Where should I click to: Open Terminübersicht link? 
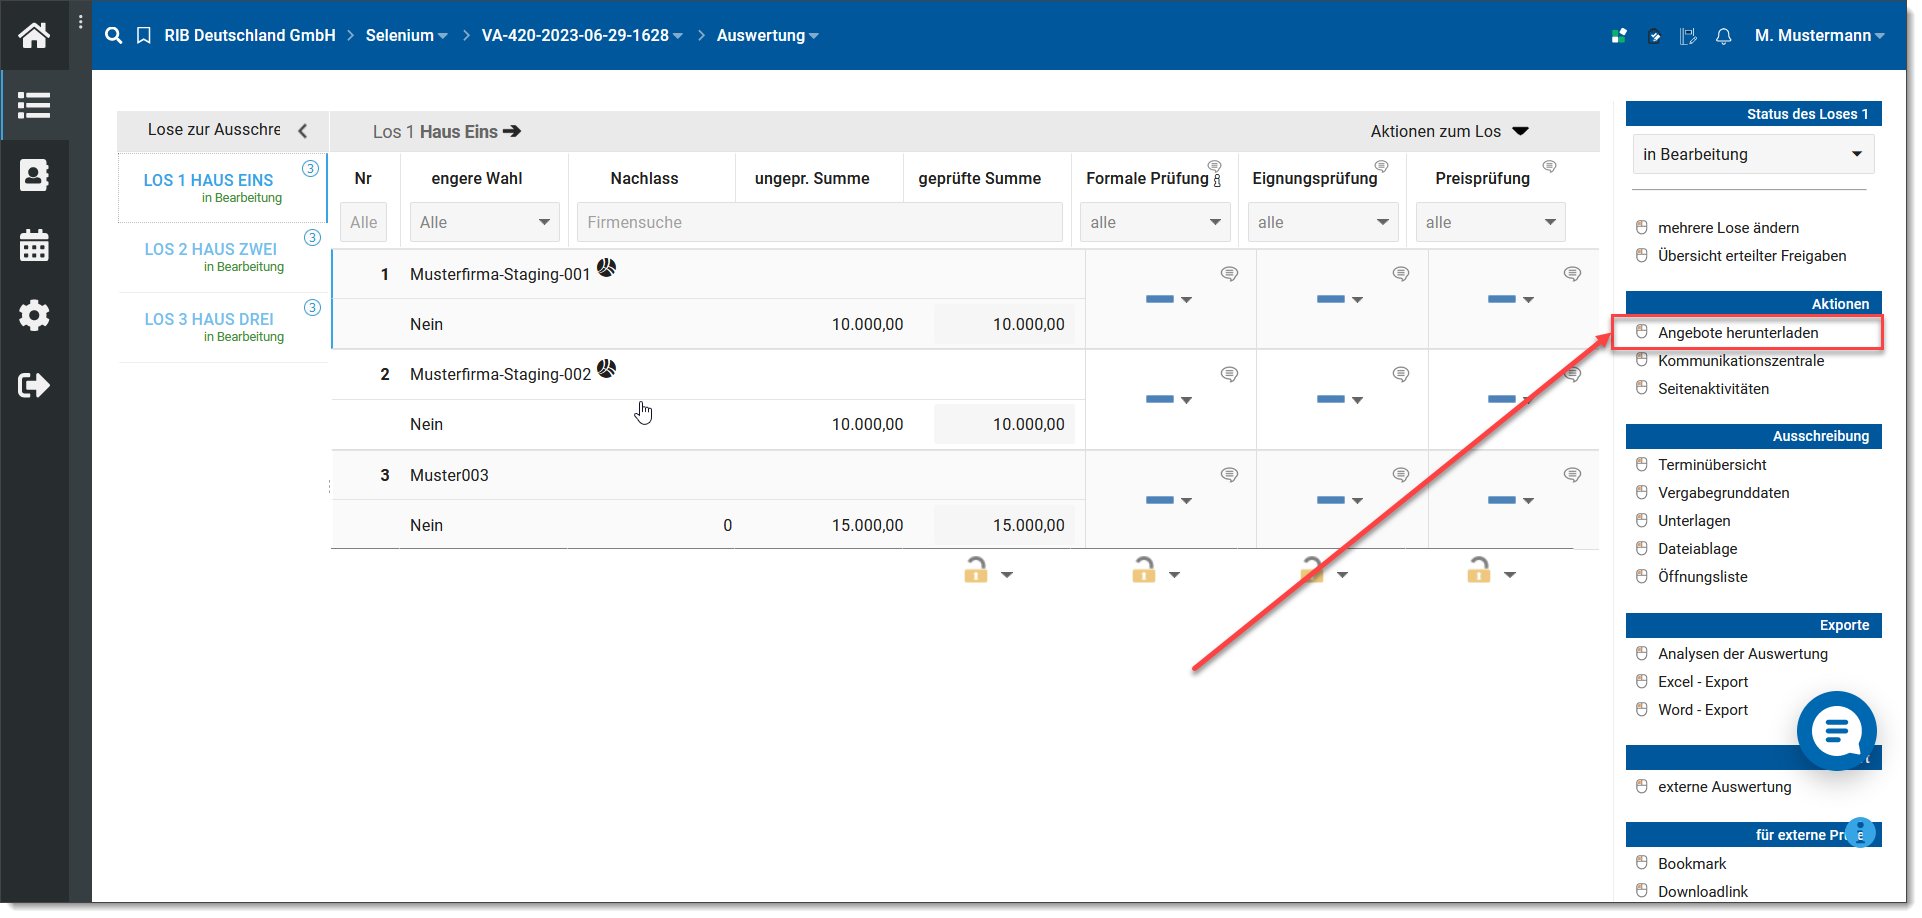[x=1712, y=464]
